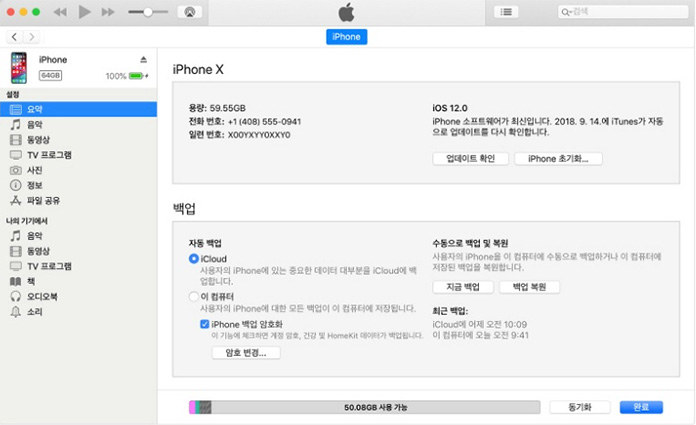Click the fast-forward playback button
Screen dimensions: 696x425
108,12
